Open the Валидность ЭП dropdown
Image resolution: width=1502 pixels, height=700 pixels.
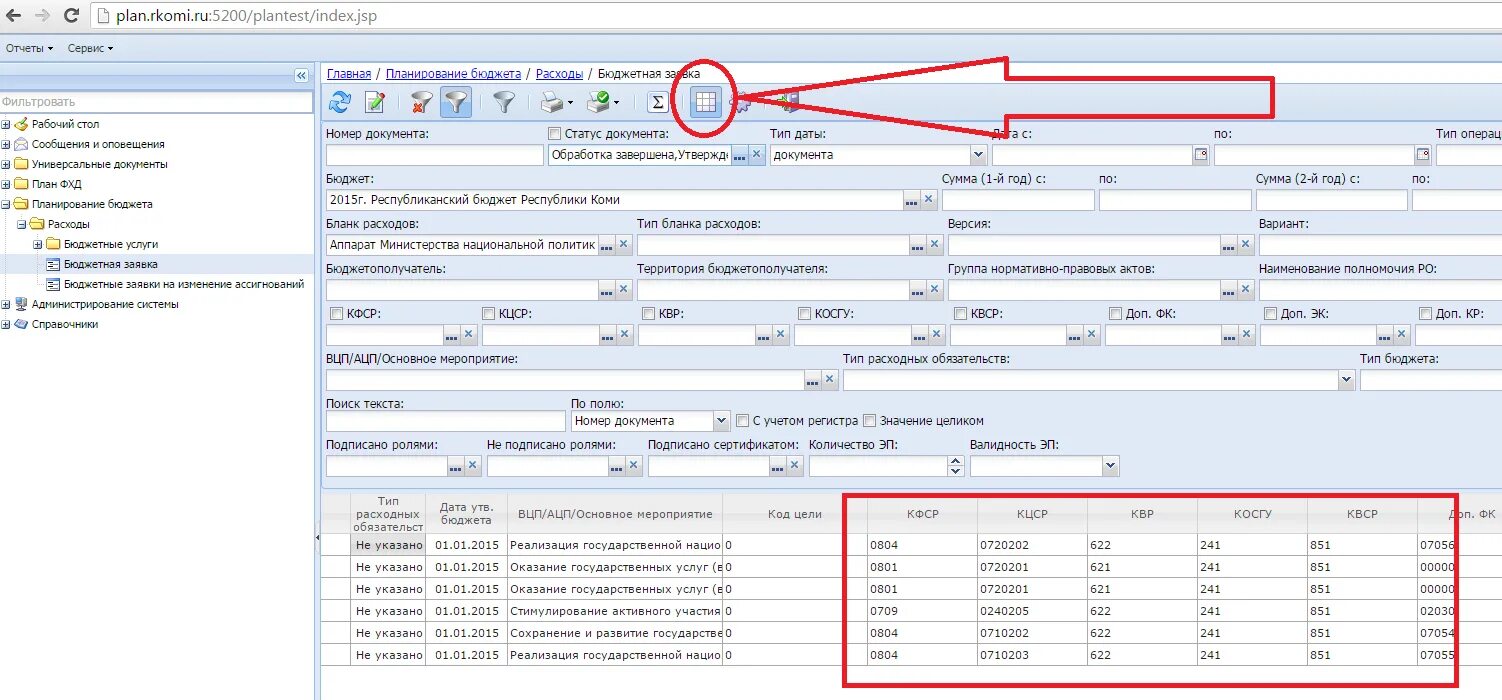click(1110, 466)
